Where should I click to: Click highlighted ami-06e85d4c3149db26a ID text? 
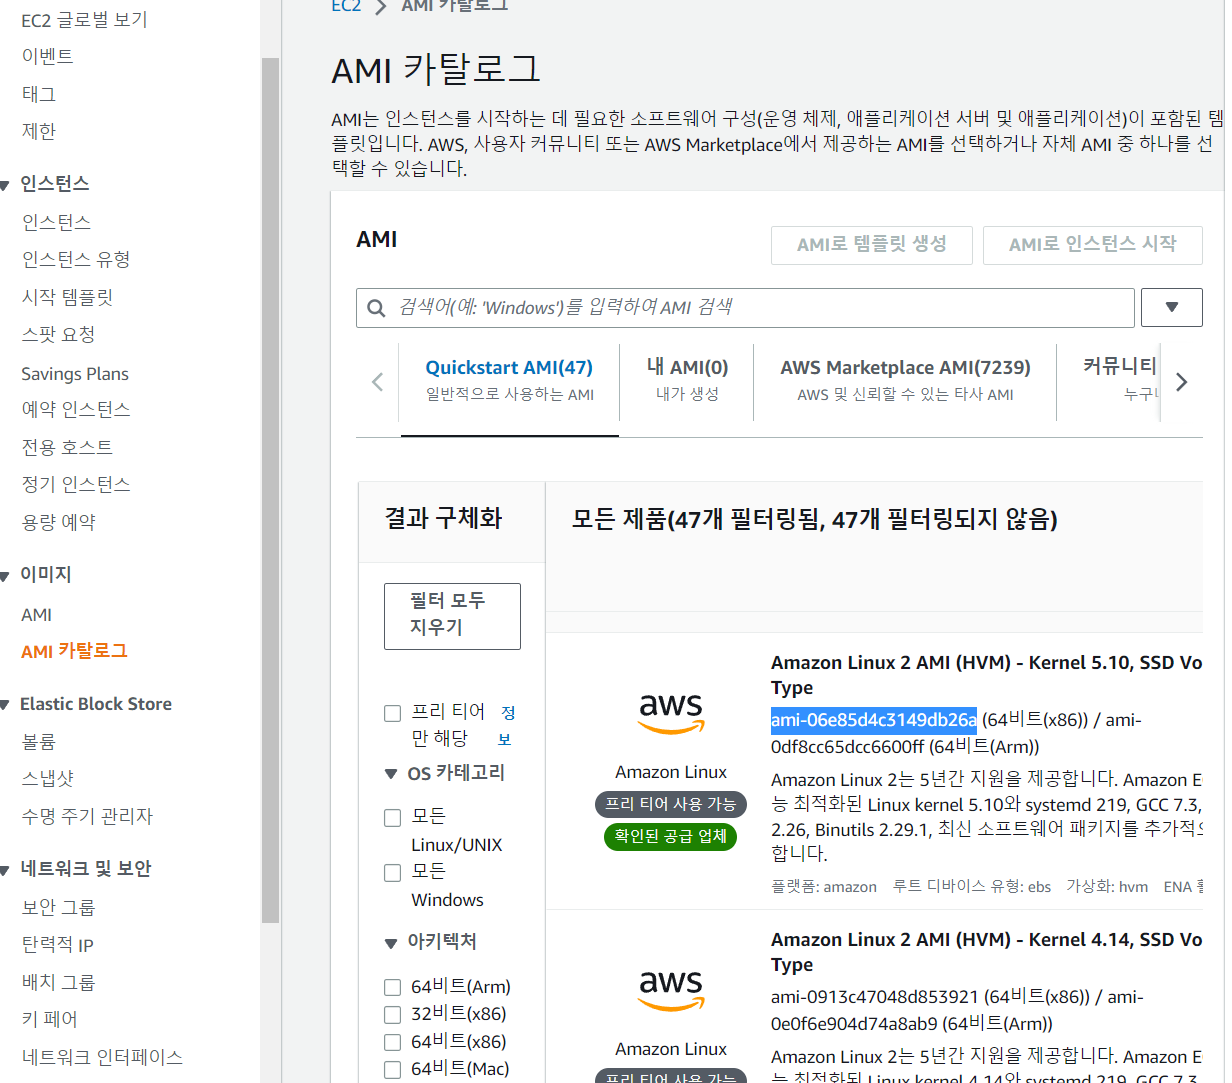point(873,720)
